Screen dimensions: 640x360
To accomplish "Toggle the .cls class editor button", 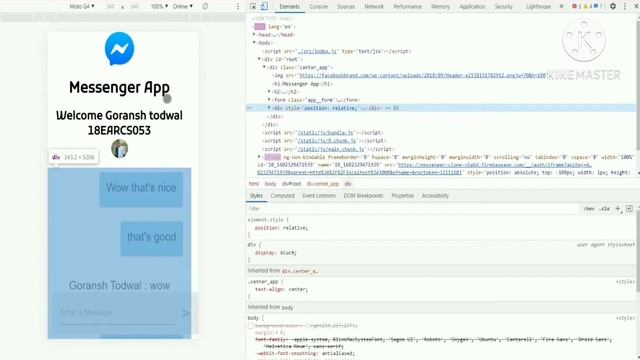I will click(604, 209).
